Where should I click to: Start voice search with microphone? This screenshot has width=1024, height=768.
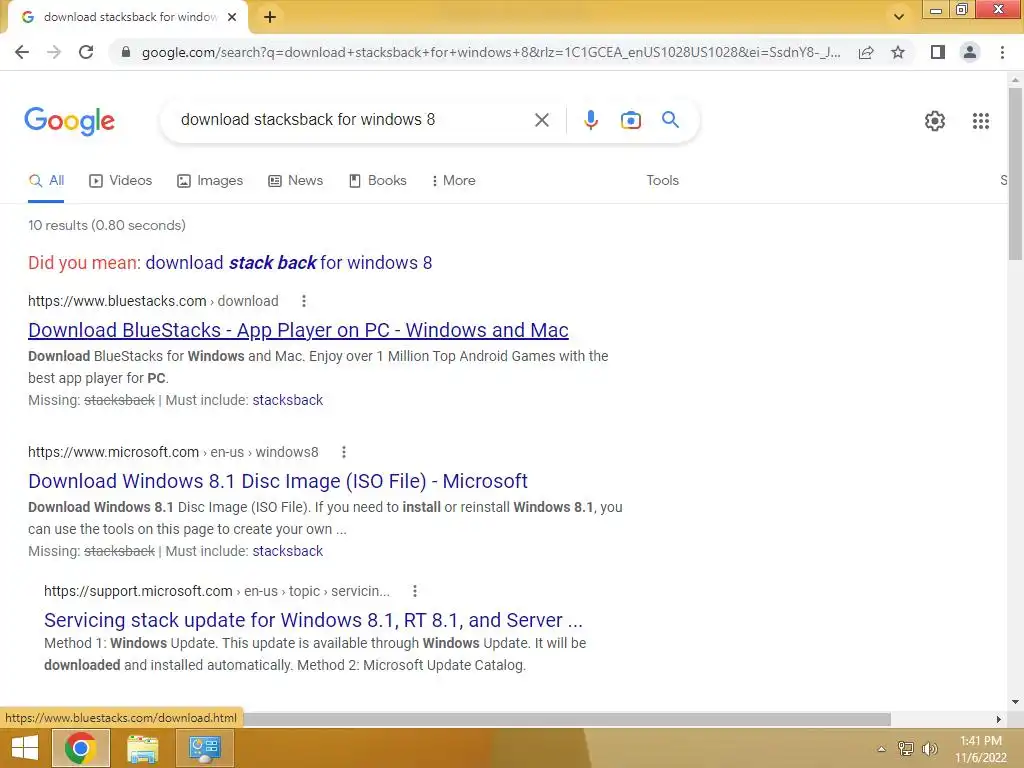(x=590, y=120)
